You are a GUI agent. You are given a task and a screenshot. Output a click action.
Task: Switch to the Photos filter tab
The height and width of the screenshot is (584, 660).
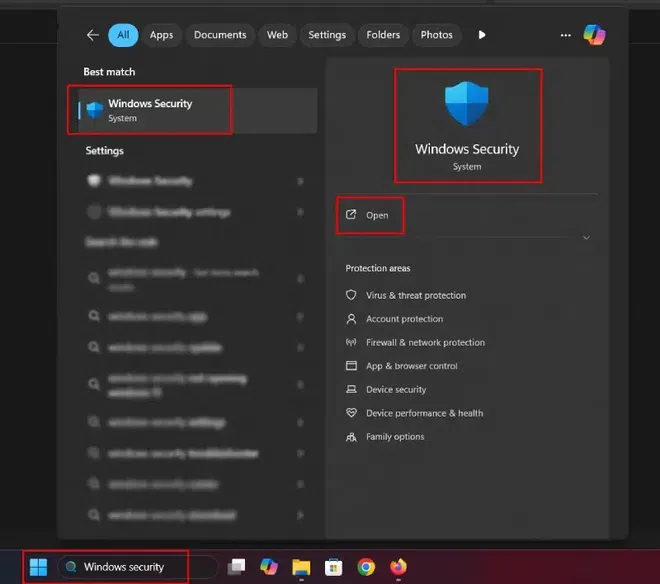click(x=436, y=35)
